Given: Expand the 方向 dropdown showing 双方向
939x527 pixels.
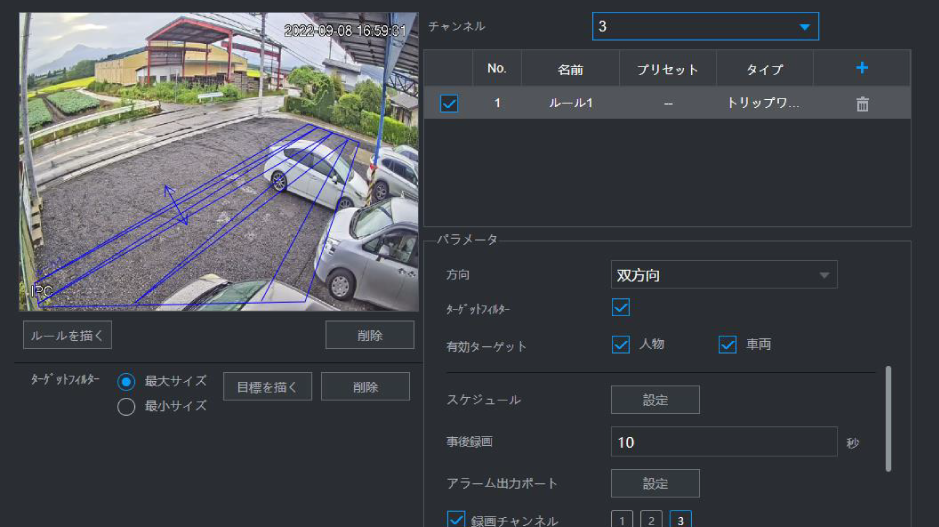Looking at the screenshot, I should tap(724, 275).
